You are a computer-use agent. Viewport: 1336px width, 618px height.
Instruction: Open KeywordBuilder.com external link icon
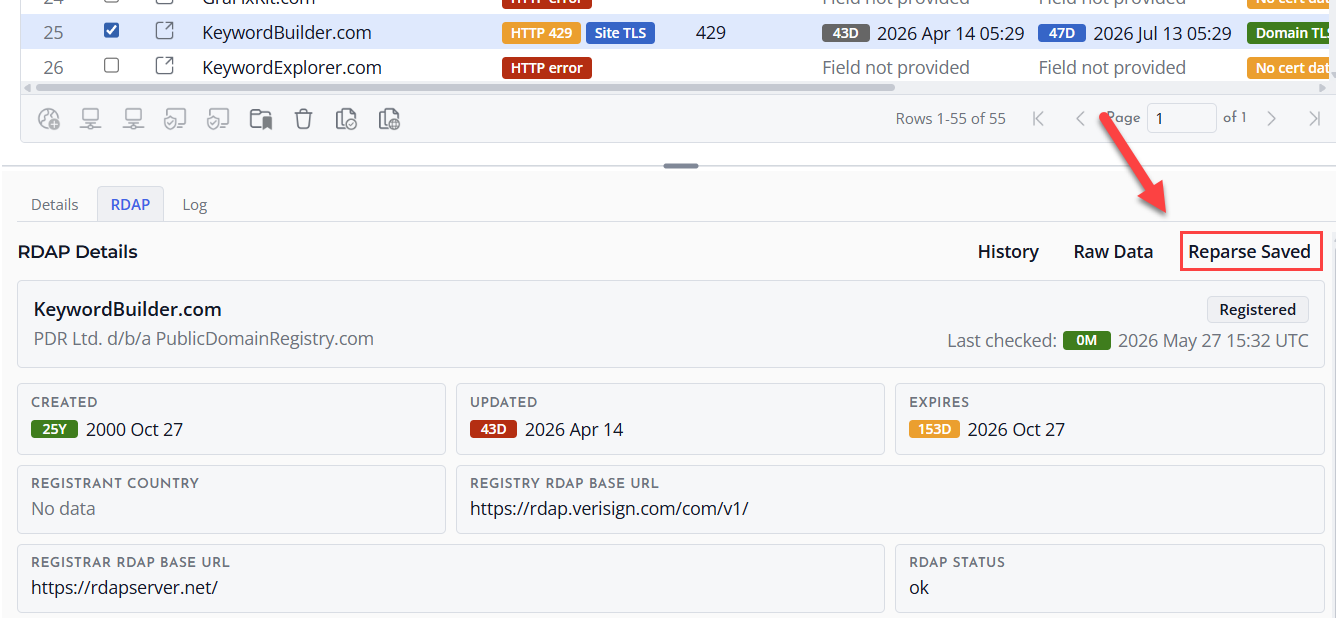click(x=164, y=32)
